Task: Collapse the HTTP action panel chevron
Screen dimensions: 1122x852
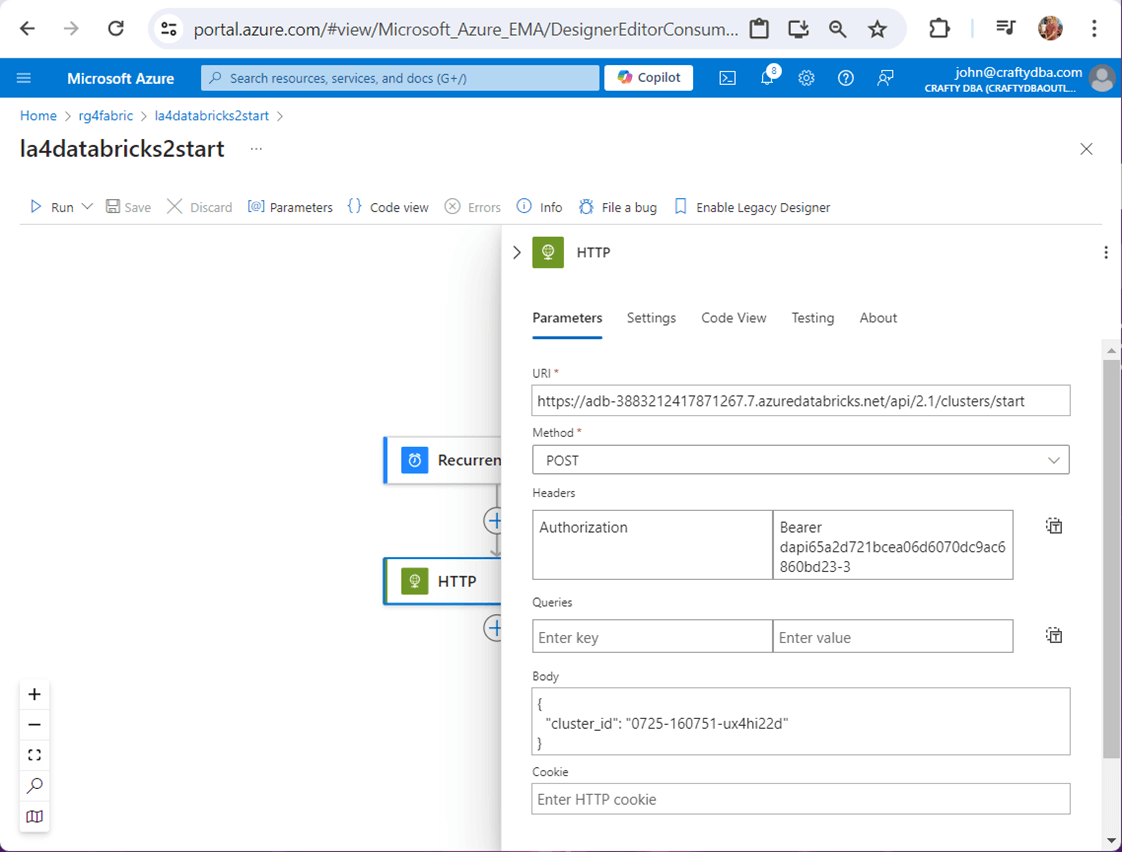Action: (517, 253)
